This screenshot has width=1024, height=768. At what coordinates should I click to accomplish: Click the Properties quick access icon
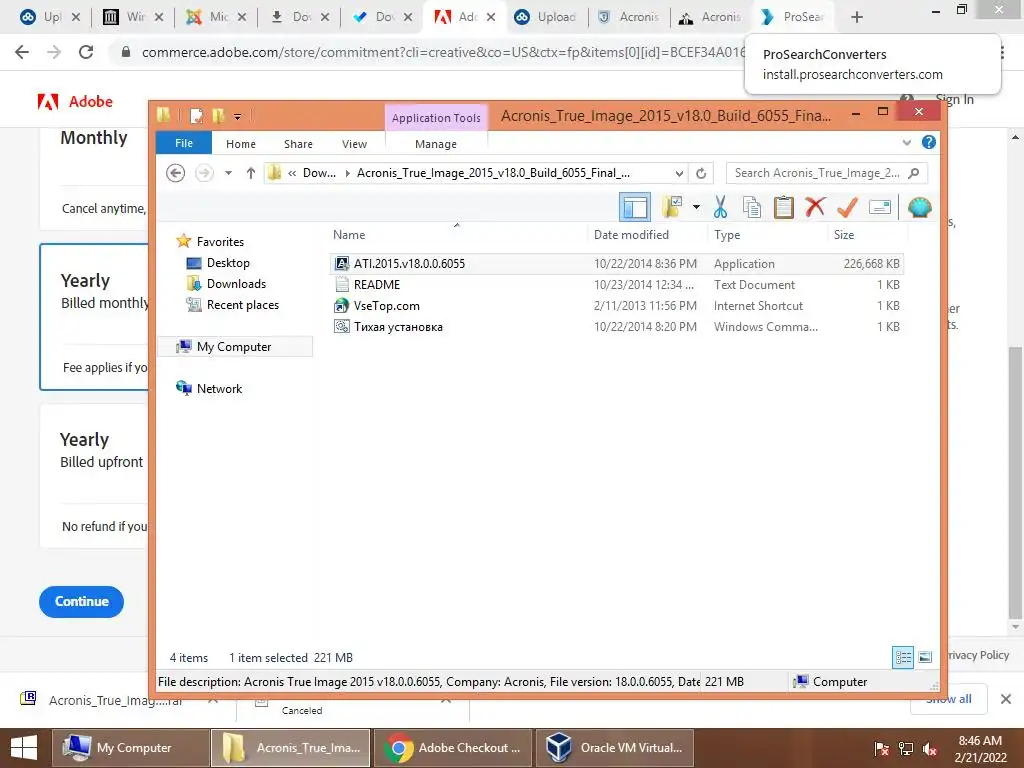[x=196, y=116]
